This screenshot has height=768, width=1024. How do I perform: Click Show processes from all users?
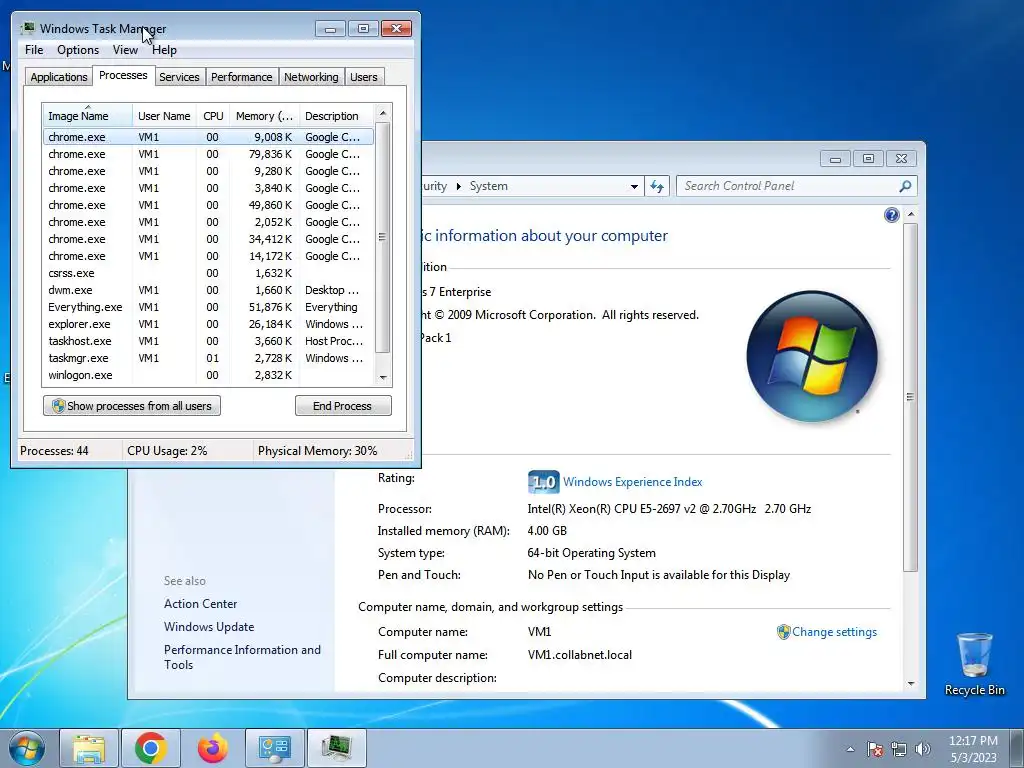tap(132, 406)
